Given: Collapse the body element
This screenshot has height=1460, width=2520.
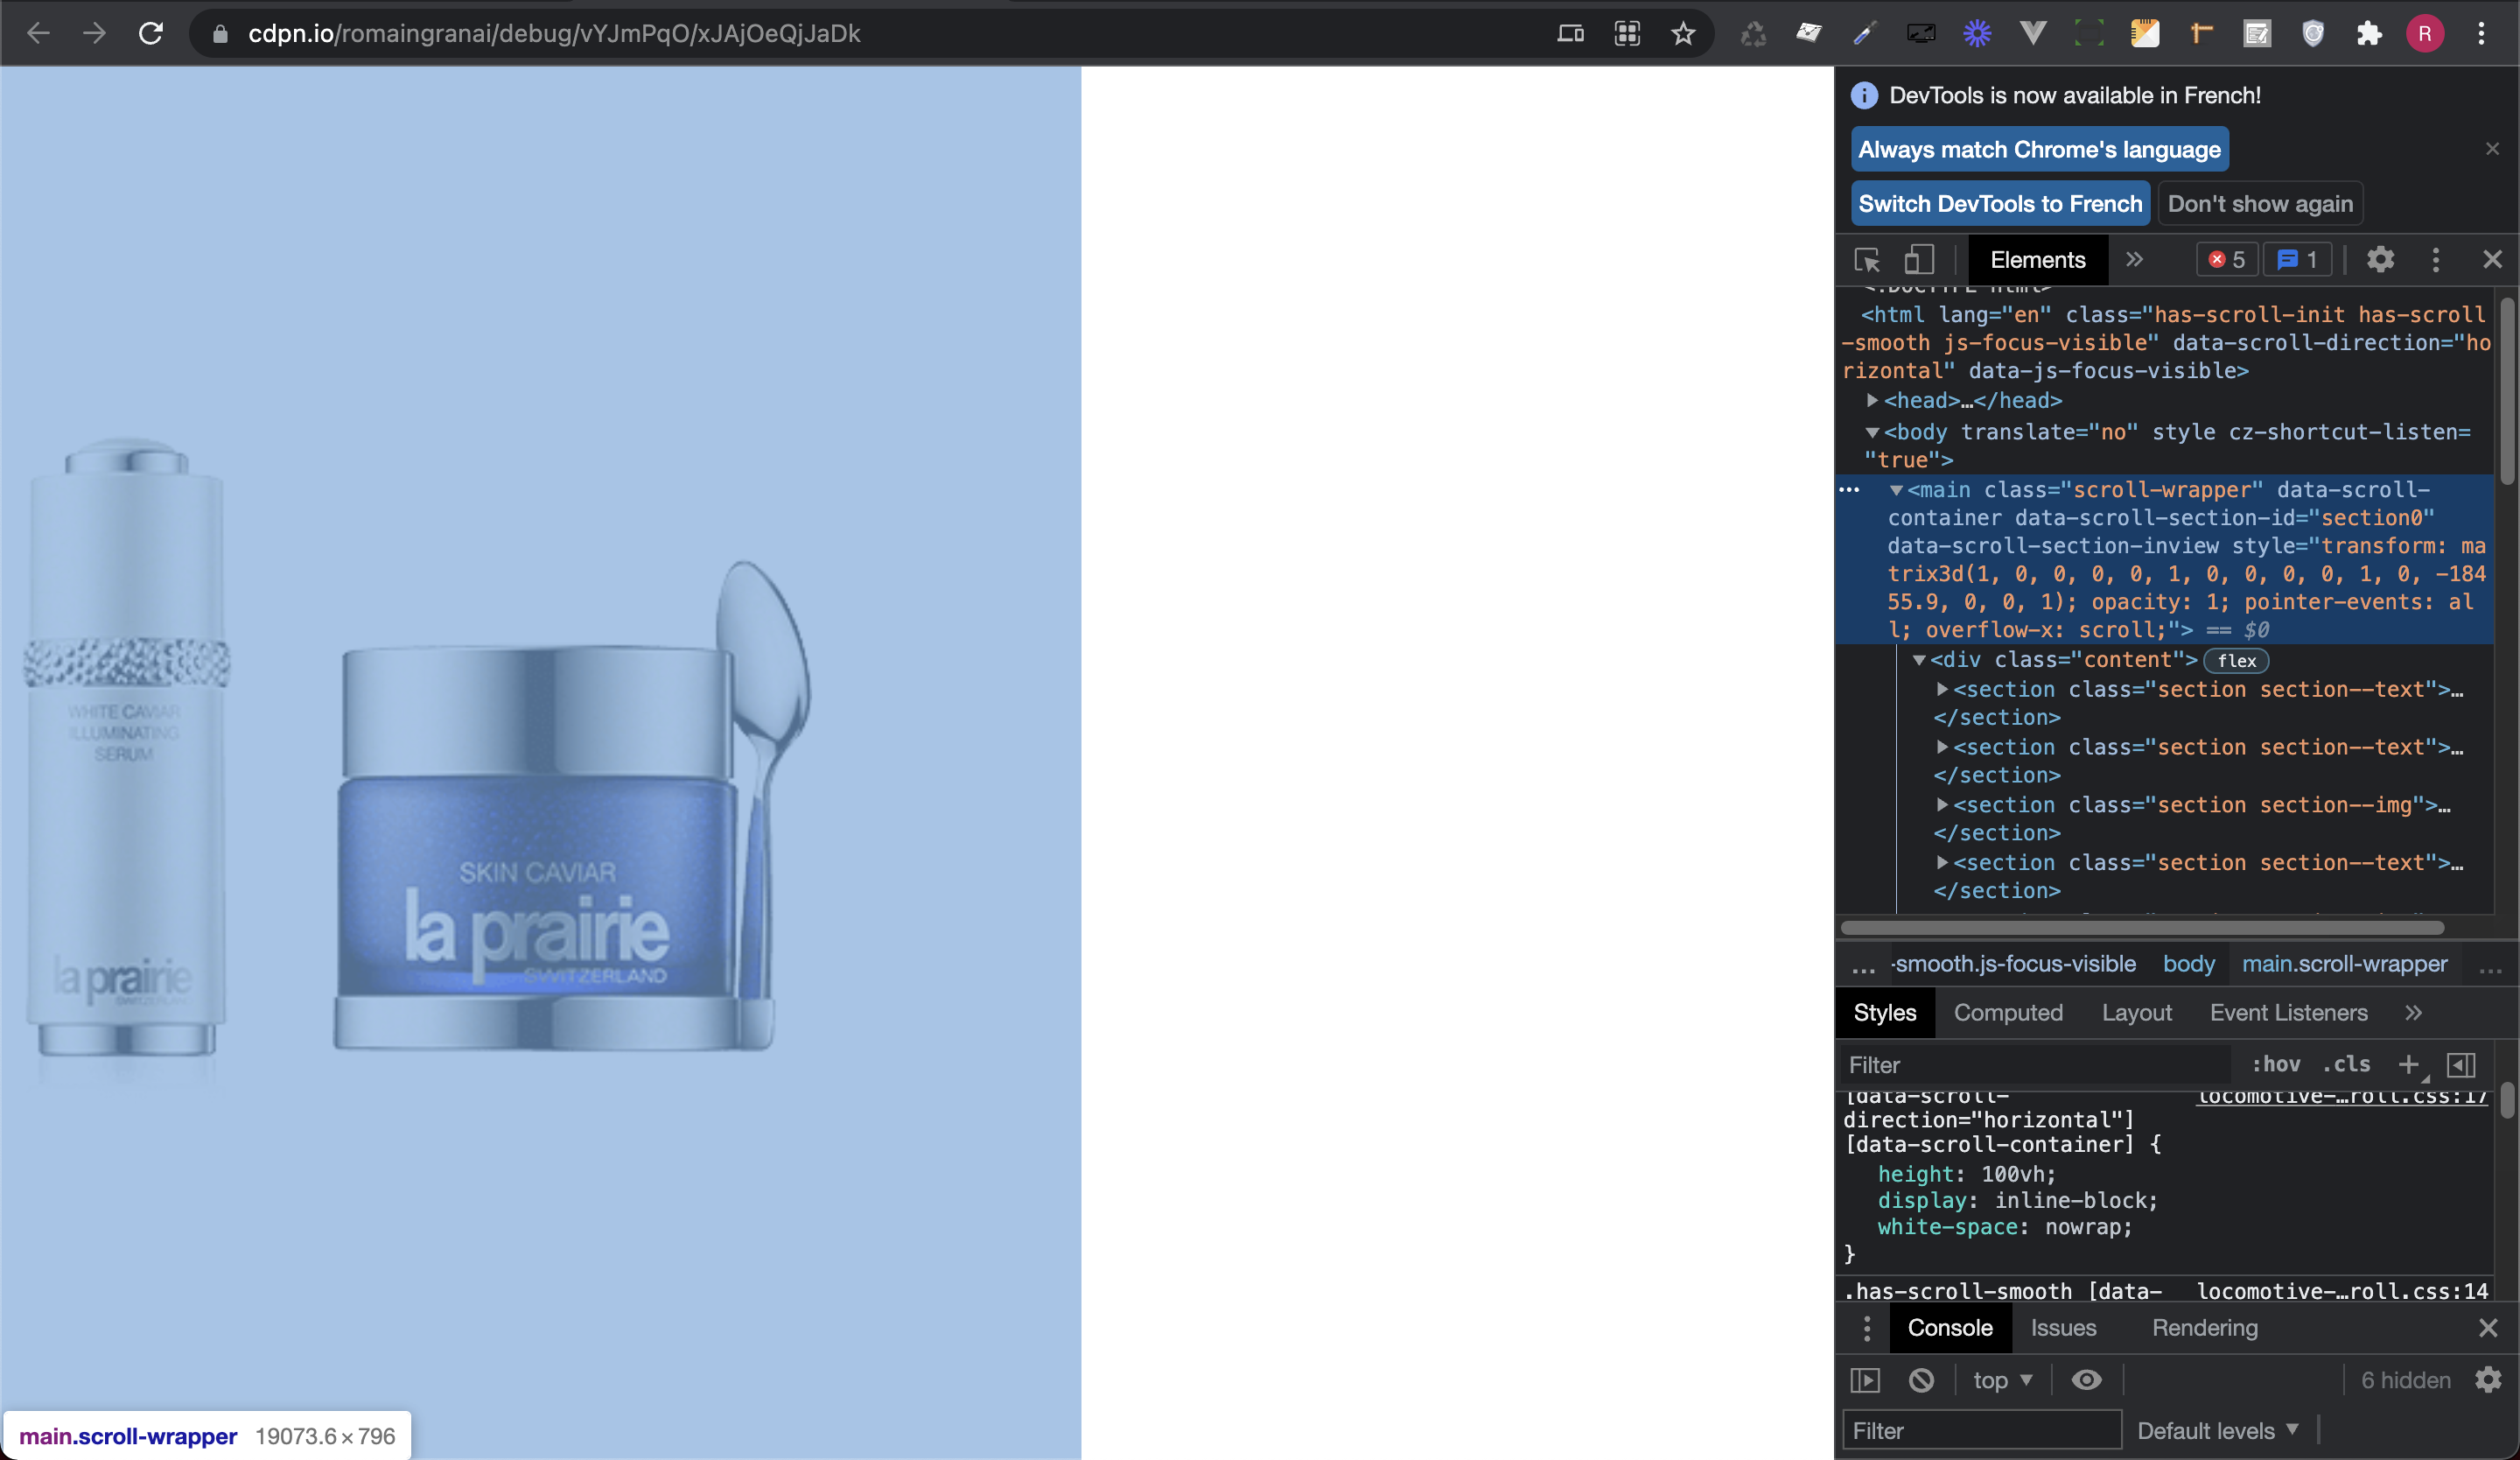Looking at the screenshot, I should click(x=1872, y=432).
